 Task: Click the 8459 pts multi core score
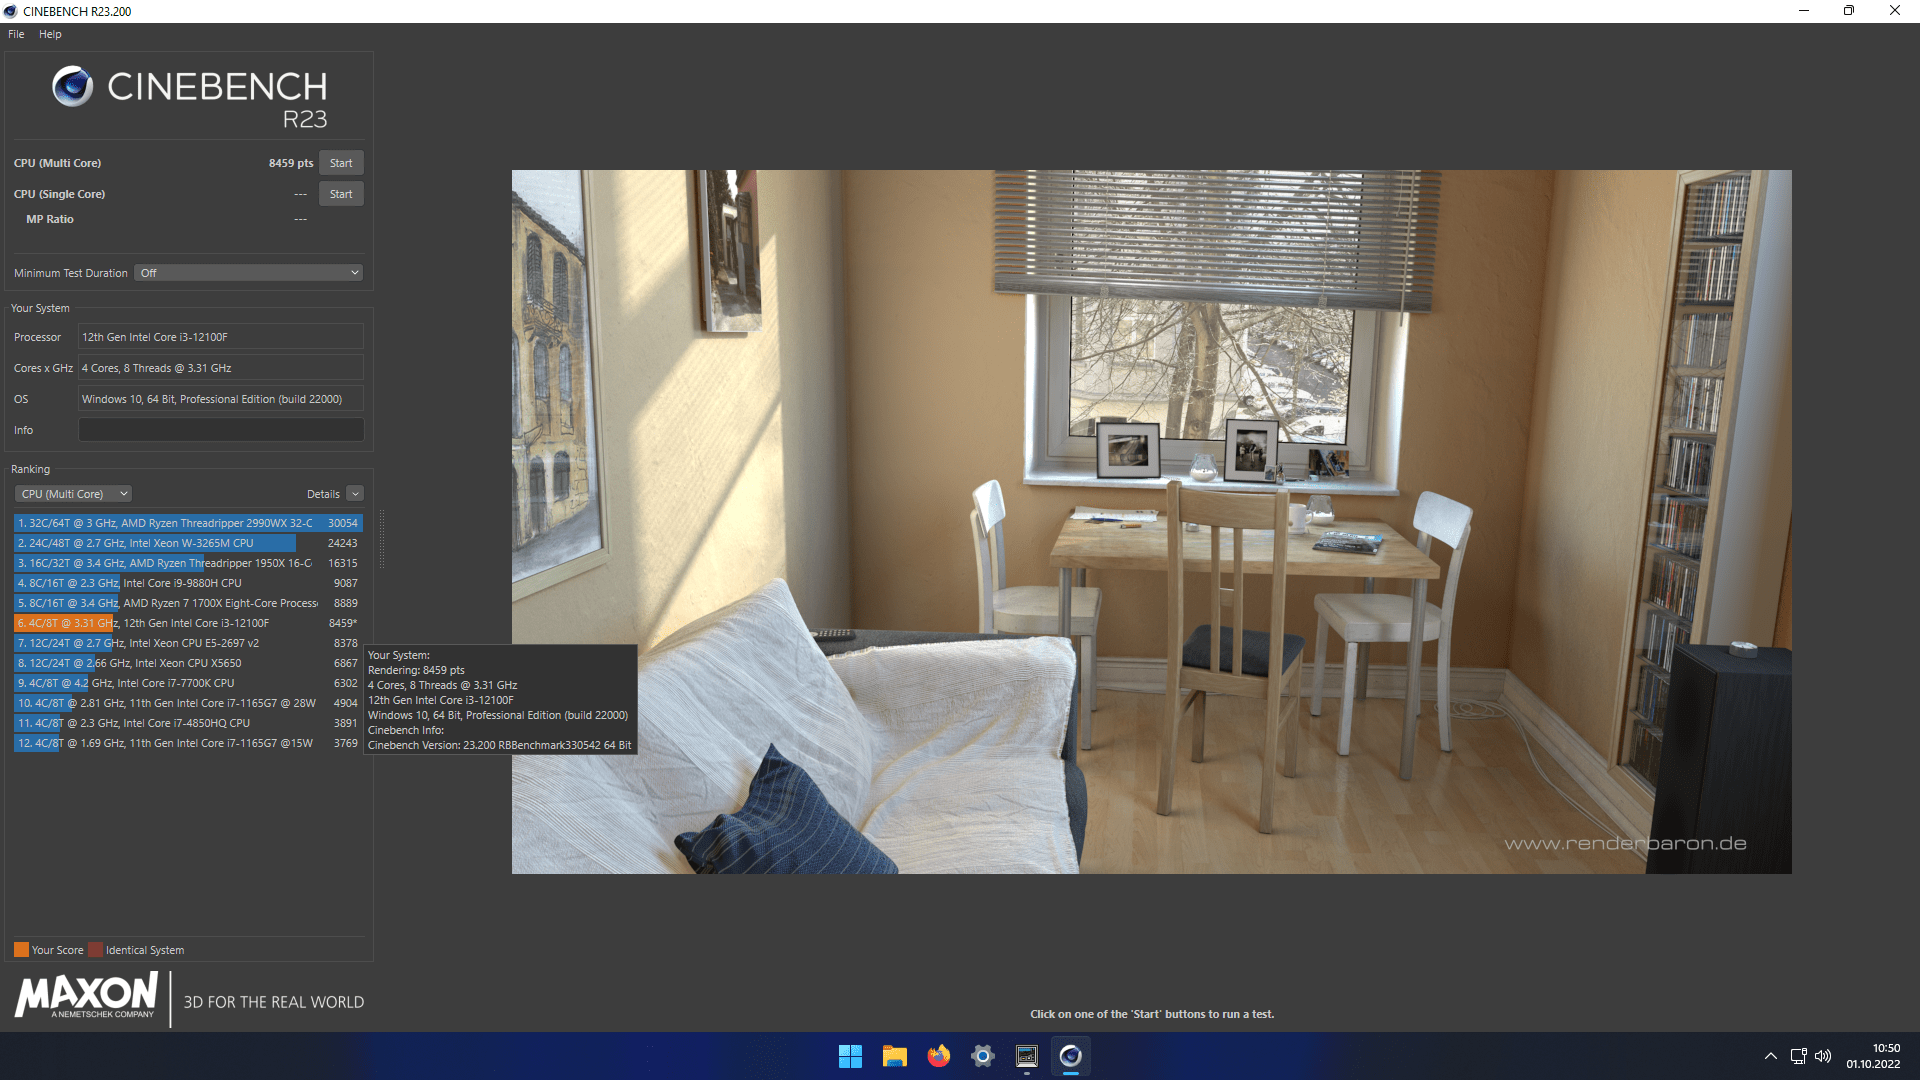pyautogui.click(x=291, y=163)
